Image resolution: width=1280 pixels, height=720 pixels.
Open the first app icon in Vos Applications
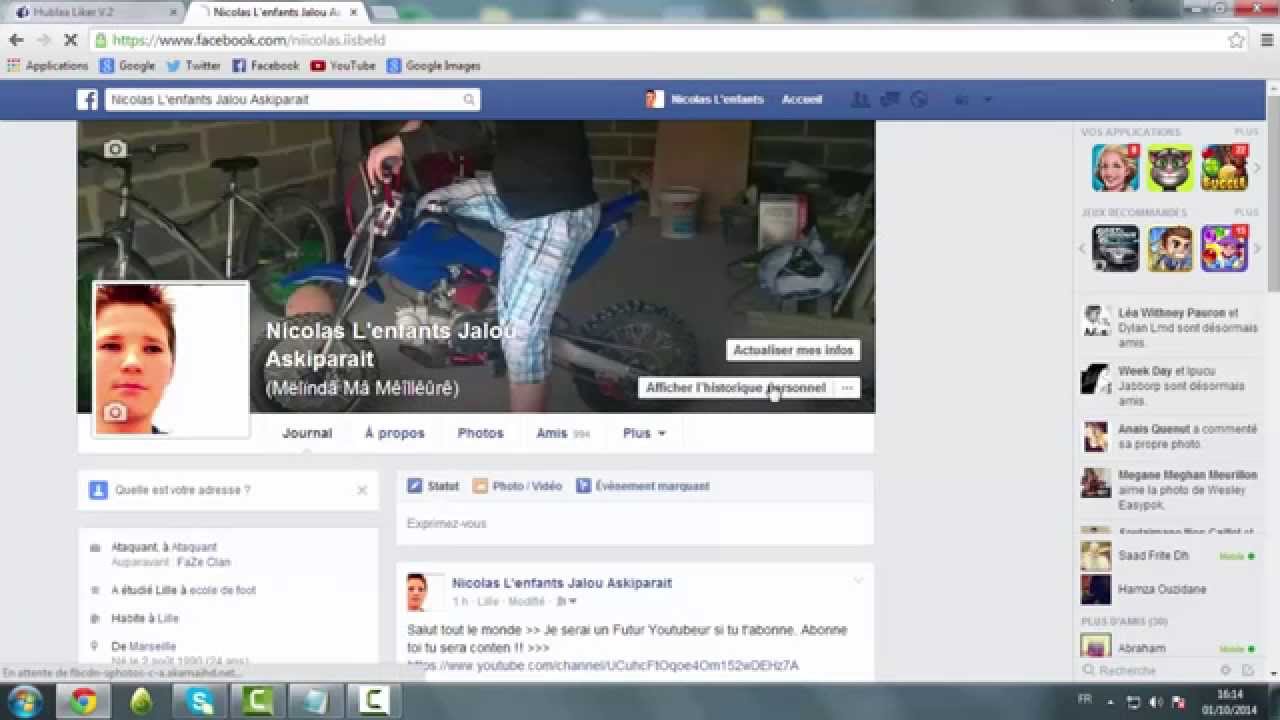(x=1116, y=167)
